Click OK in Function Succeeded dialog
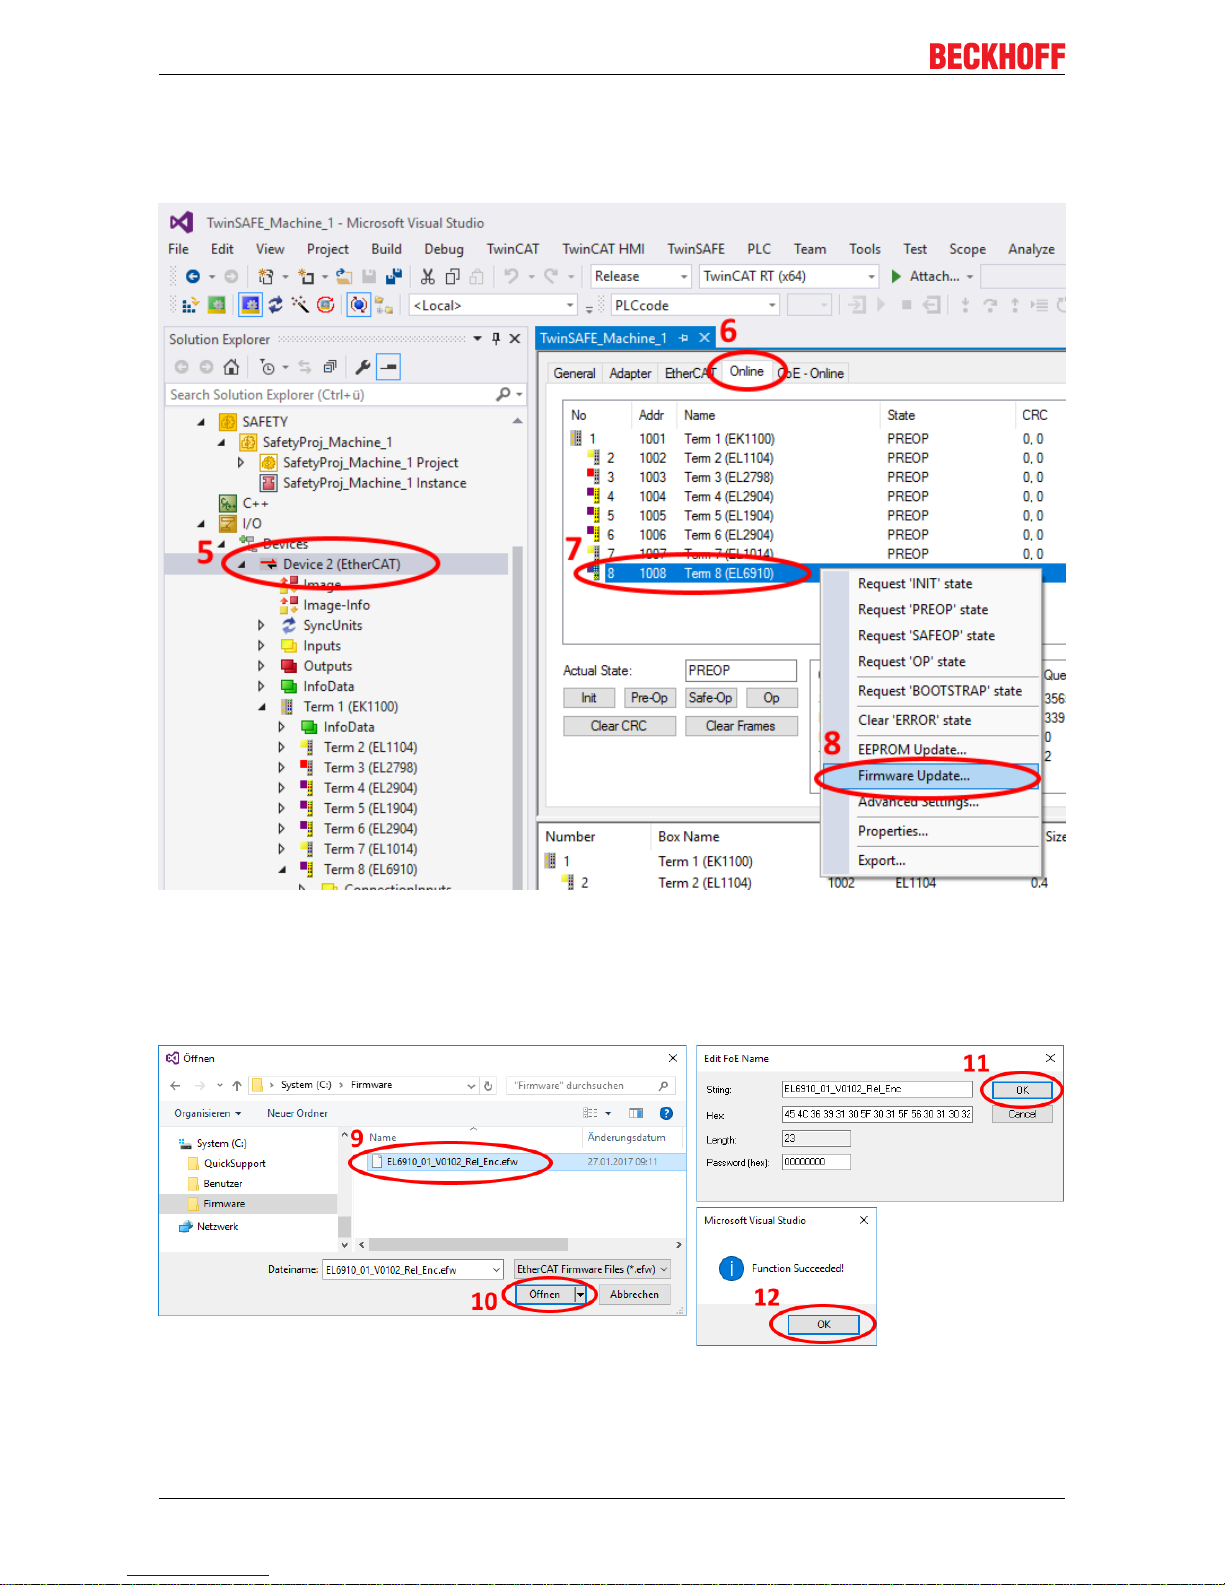This screenshot has height=1585, width=1225. 824,1324
